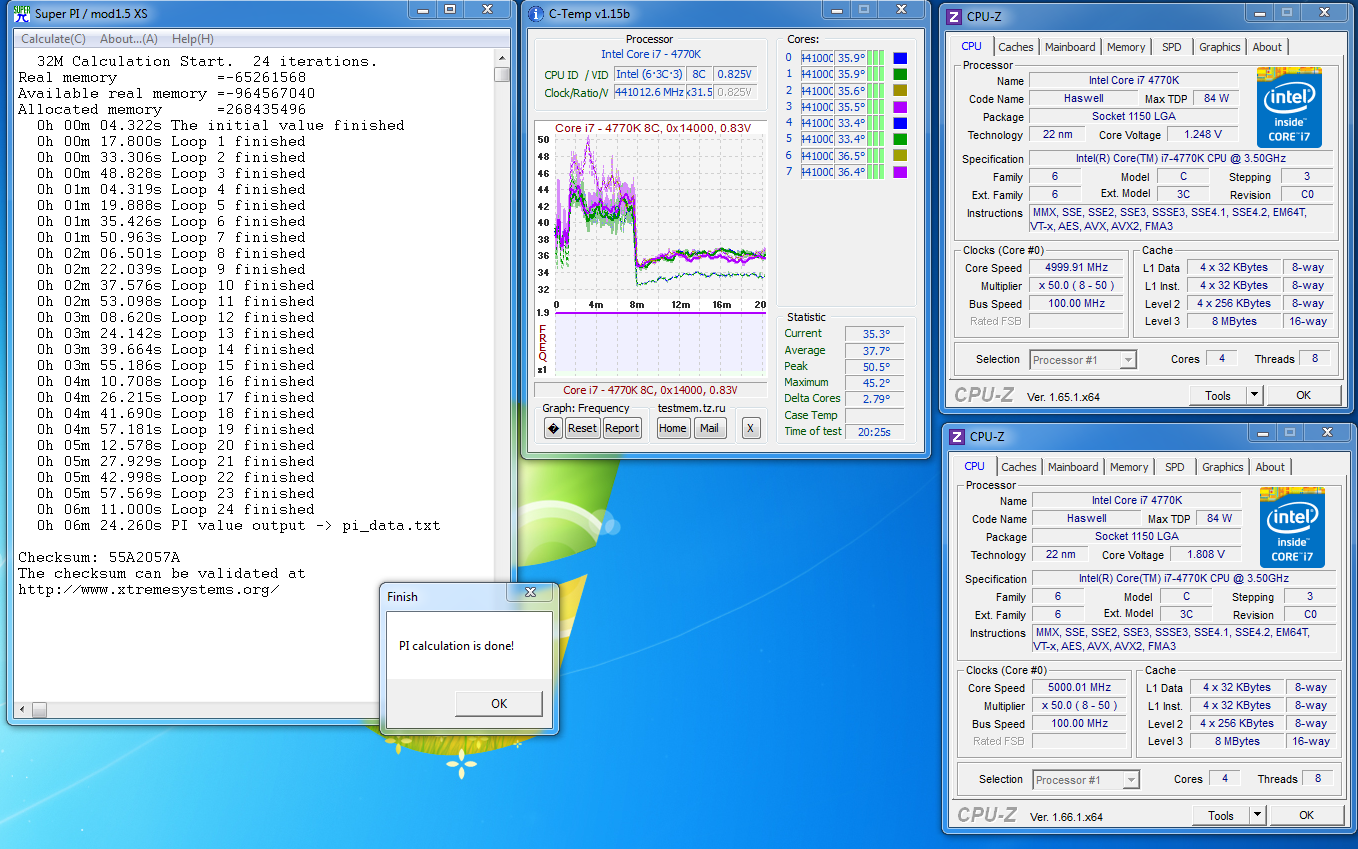Viewport: 1358px width, 849px height.
Task: Select the CPU tab in CPU-Z 1.66.1
Action: pos(974,466)
